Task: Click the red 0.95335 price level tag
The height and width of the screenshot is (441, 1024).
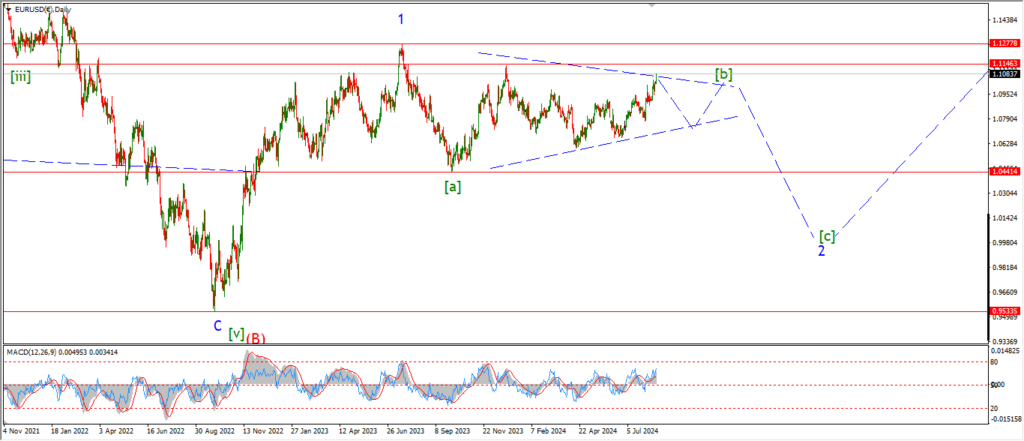Action: [x=1003, y=311]
